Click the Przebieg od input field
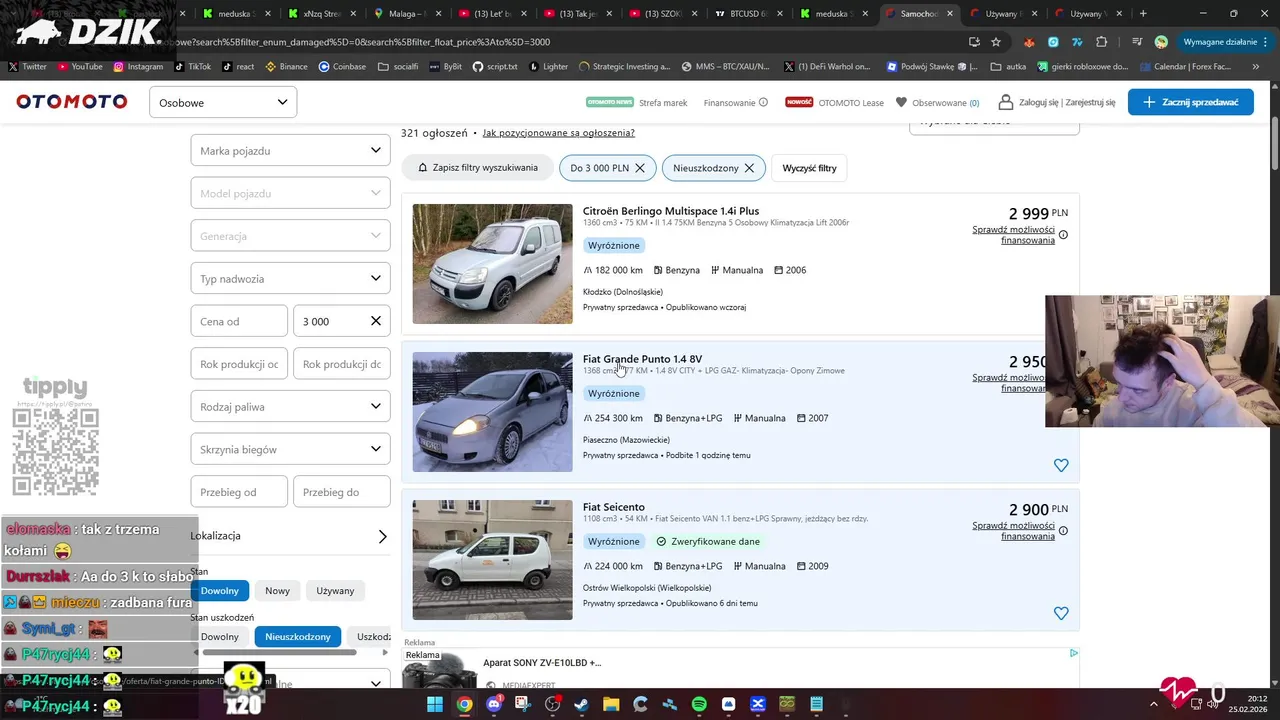Image resolution: width=1280 pixels, height=720 pixels. point(239,492)
